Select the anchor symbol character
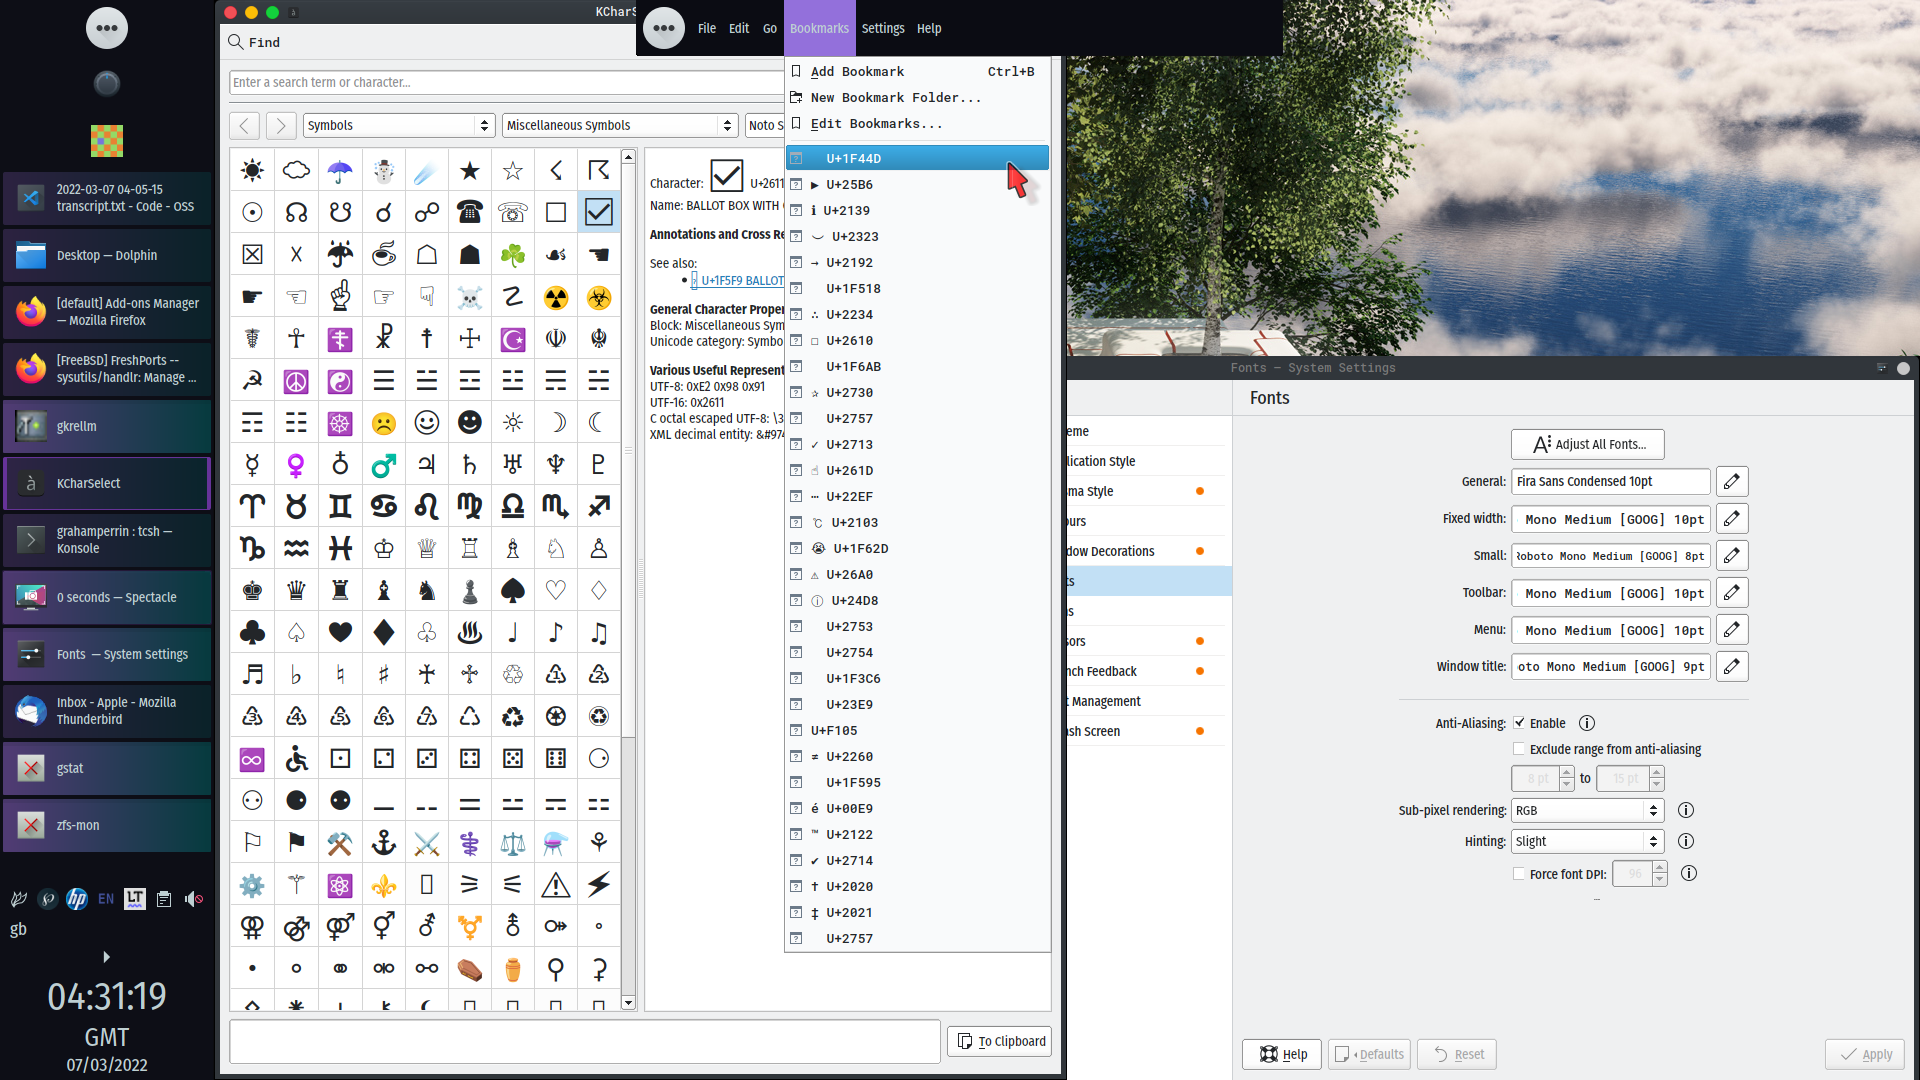1920x1080 pixels. click(383, 842)
